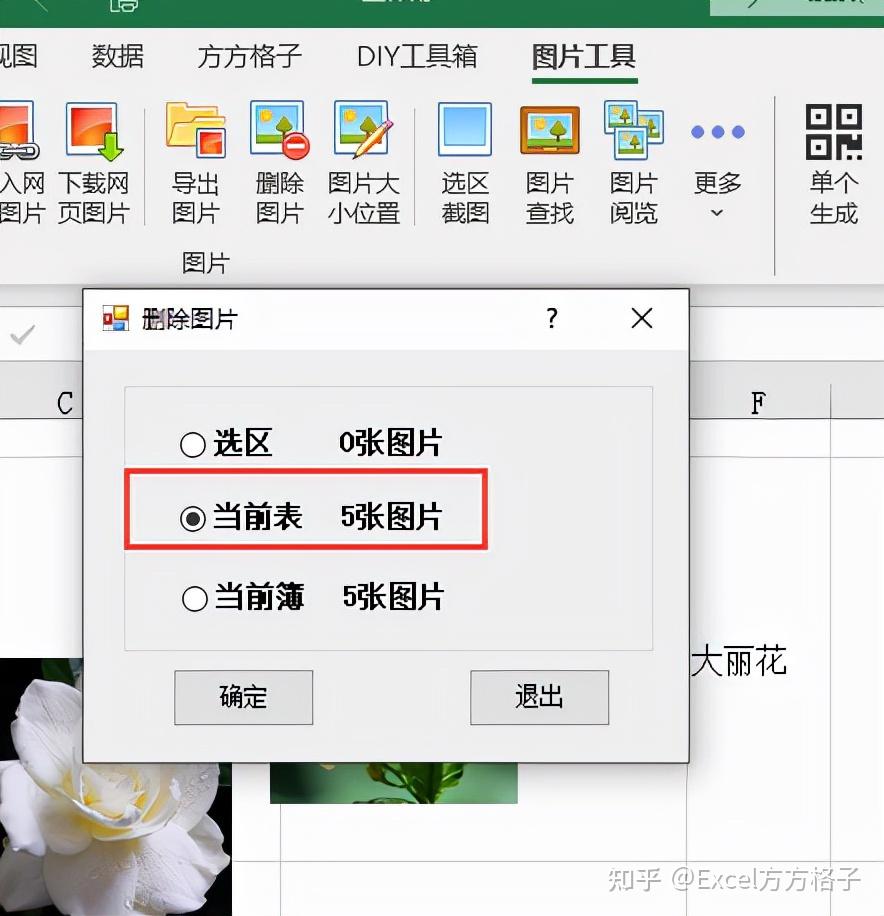Image resolution: width=884 pixels, height=916 pixels.
Task: Open the DIY工具箱 ribbon tab
Action: click(416, 57)
